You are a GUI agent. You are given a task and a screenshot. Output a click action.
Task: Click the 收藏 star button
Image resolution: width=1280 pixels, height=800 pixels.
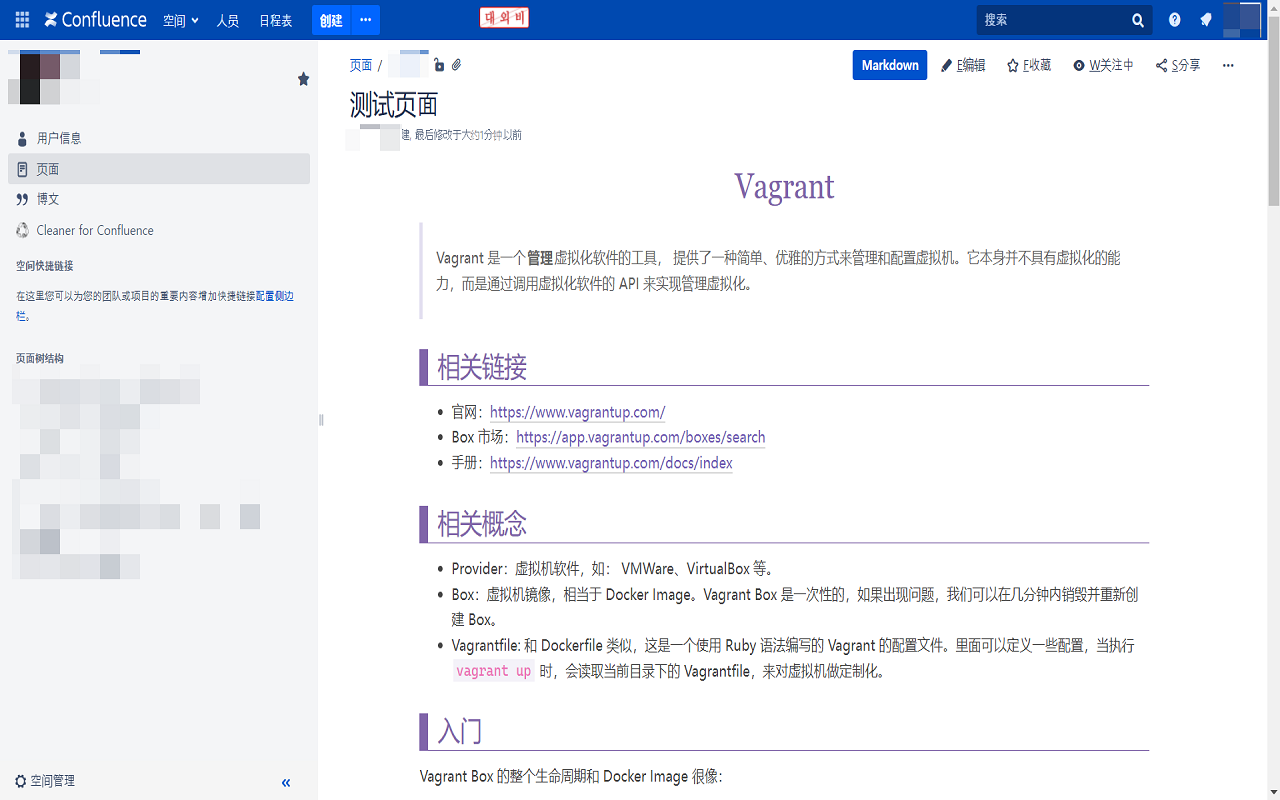(1029, 65)
